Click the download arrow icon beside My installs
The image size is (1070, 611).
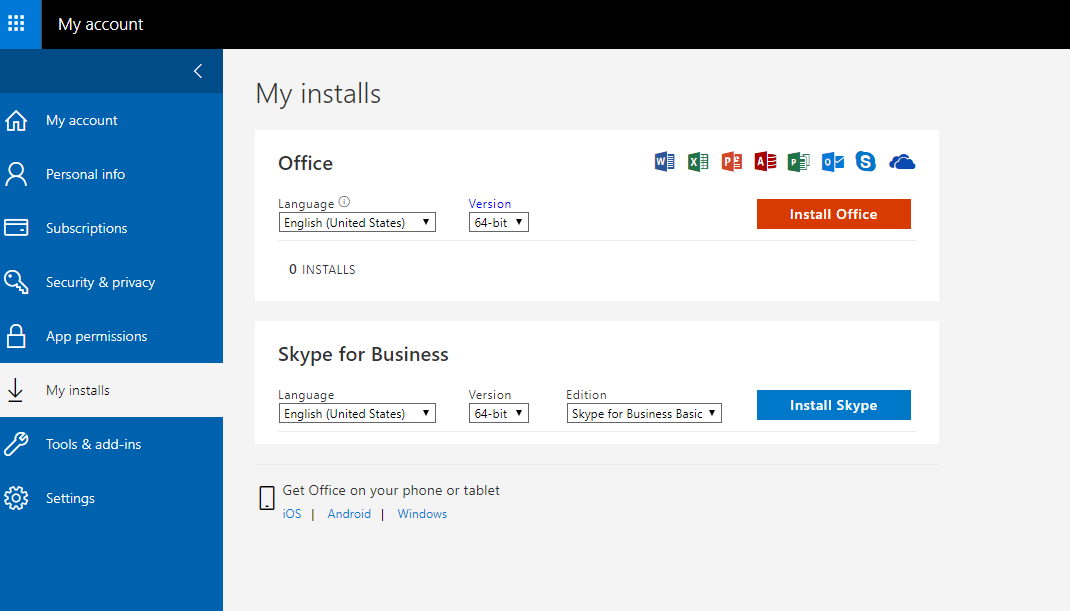tap(16, 390)
